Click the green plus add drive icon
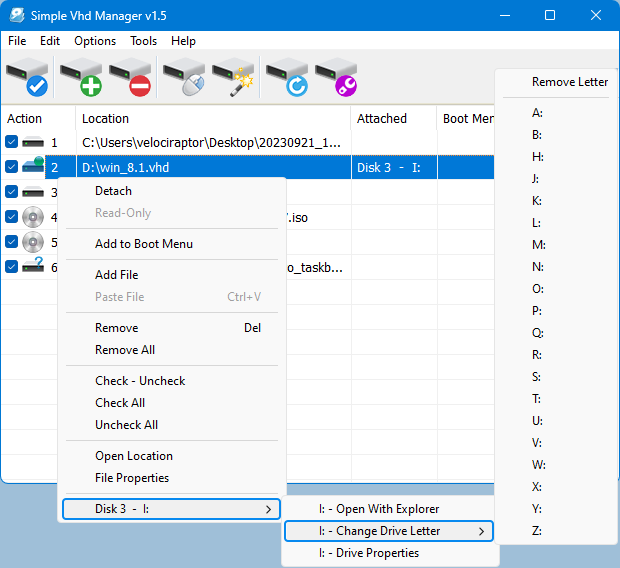This screenshot has width=620, height=568. pyautogui.click(x=80, y=78)
